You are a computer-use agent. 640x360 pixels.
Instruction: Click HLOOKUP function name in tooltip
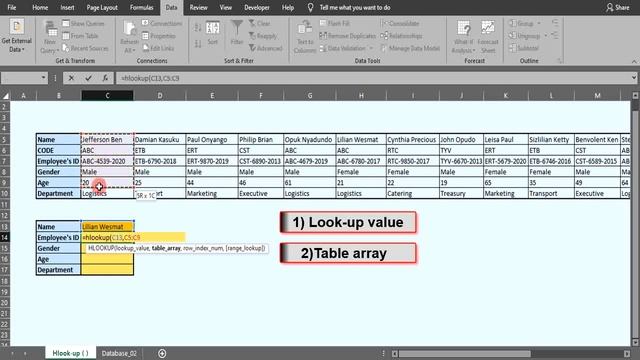tap(101, 248)
